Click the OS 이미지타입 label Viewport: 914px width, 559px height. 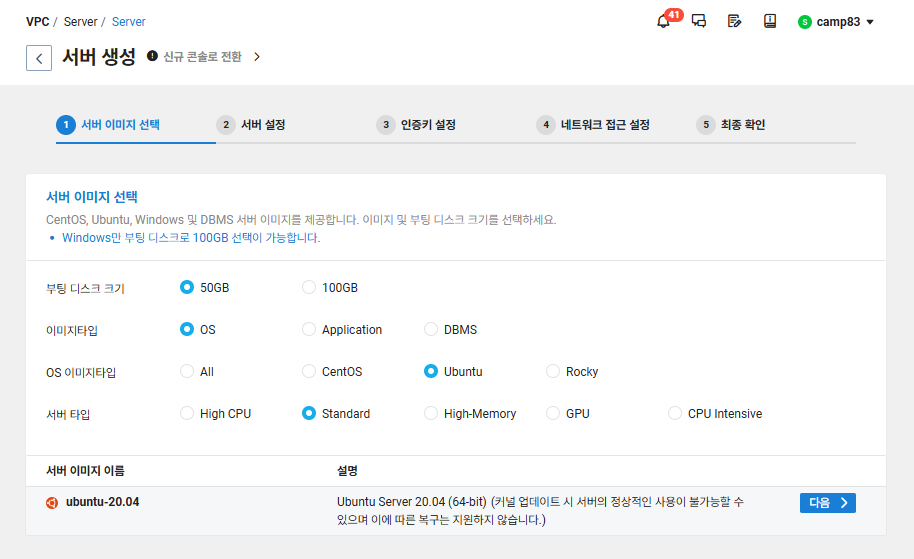point(81,372)
